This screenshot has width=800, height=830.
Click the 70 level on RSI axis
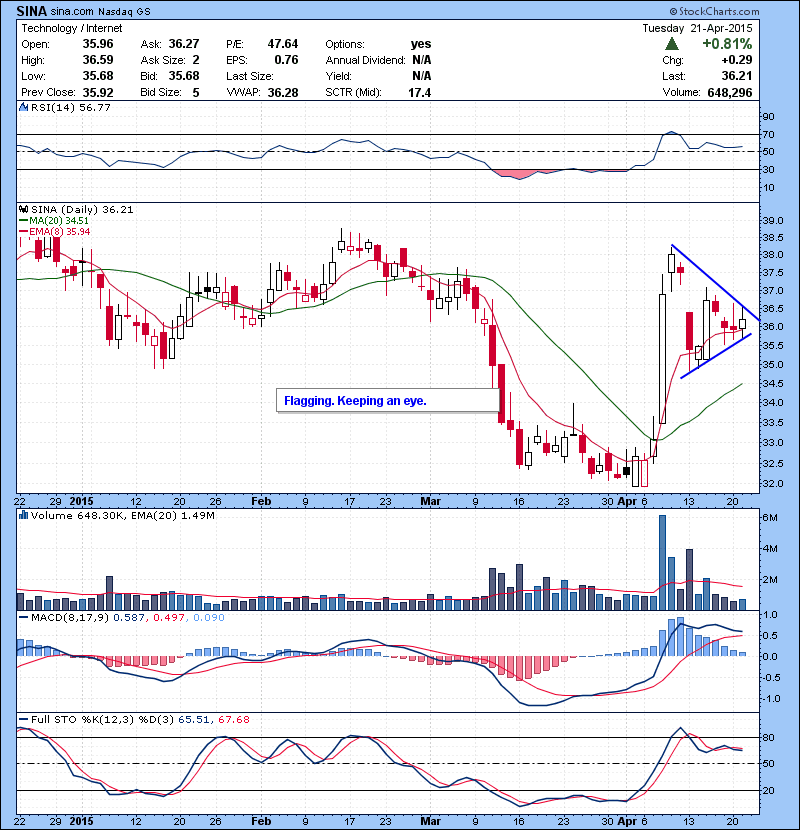click(768, 134)
